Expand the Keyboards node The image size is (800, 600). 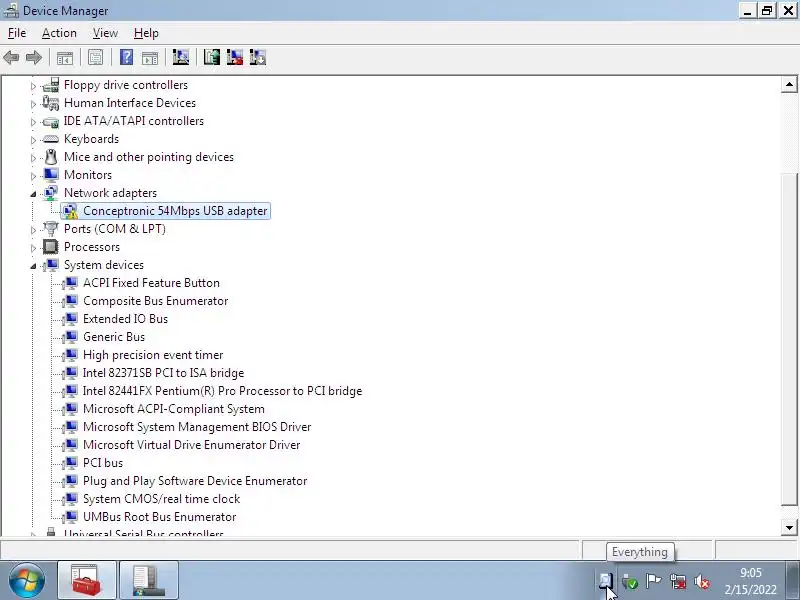pos(33,140)
